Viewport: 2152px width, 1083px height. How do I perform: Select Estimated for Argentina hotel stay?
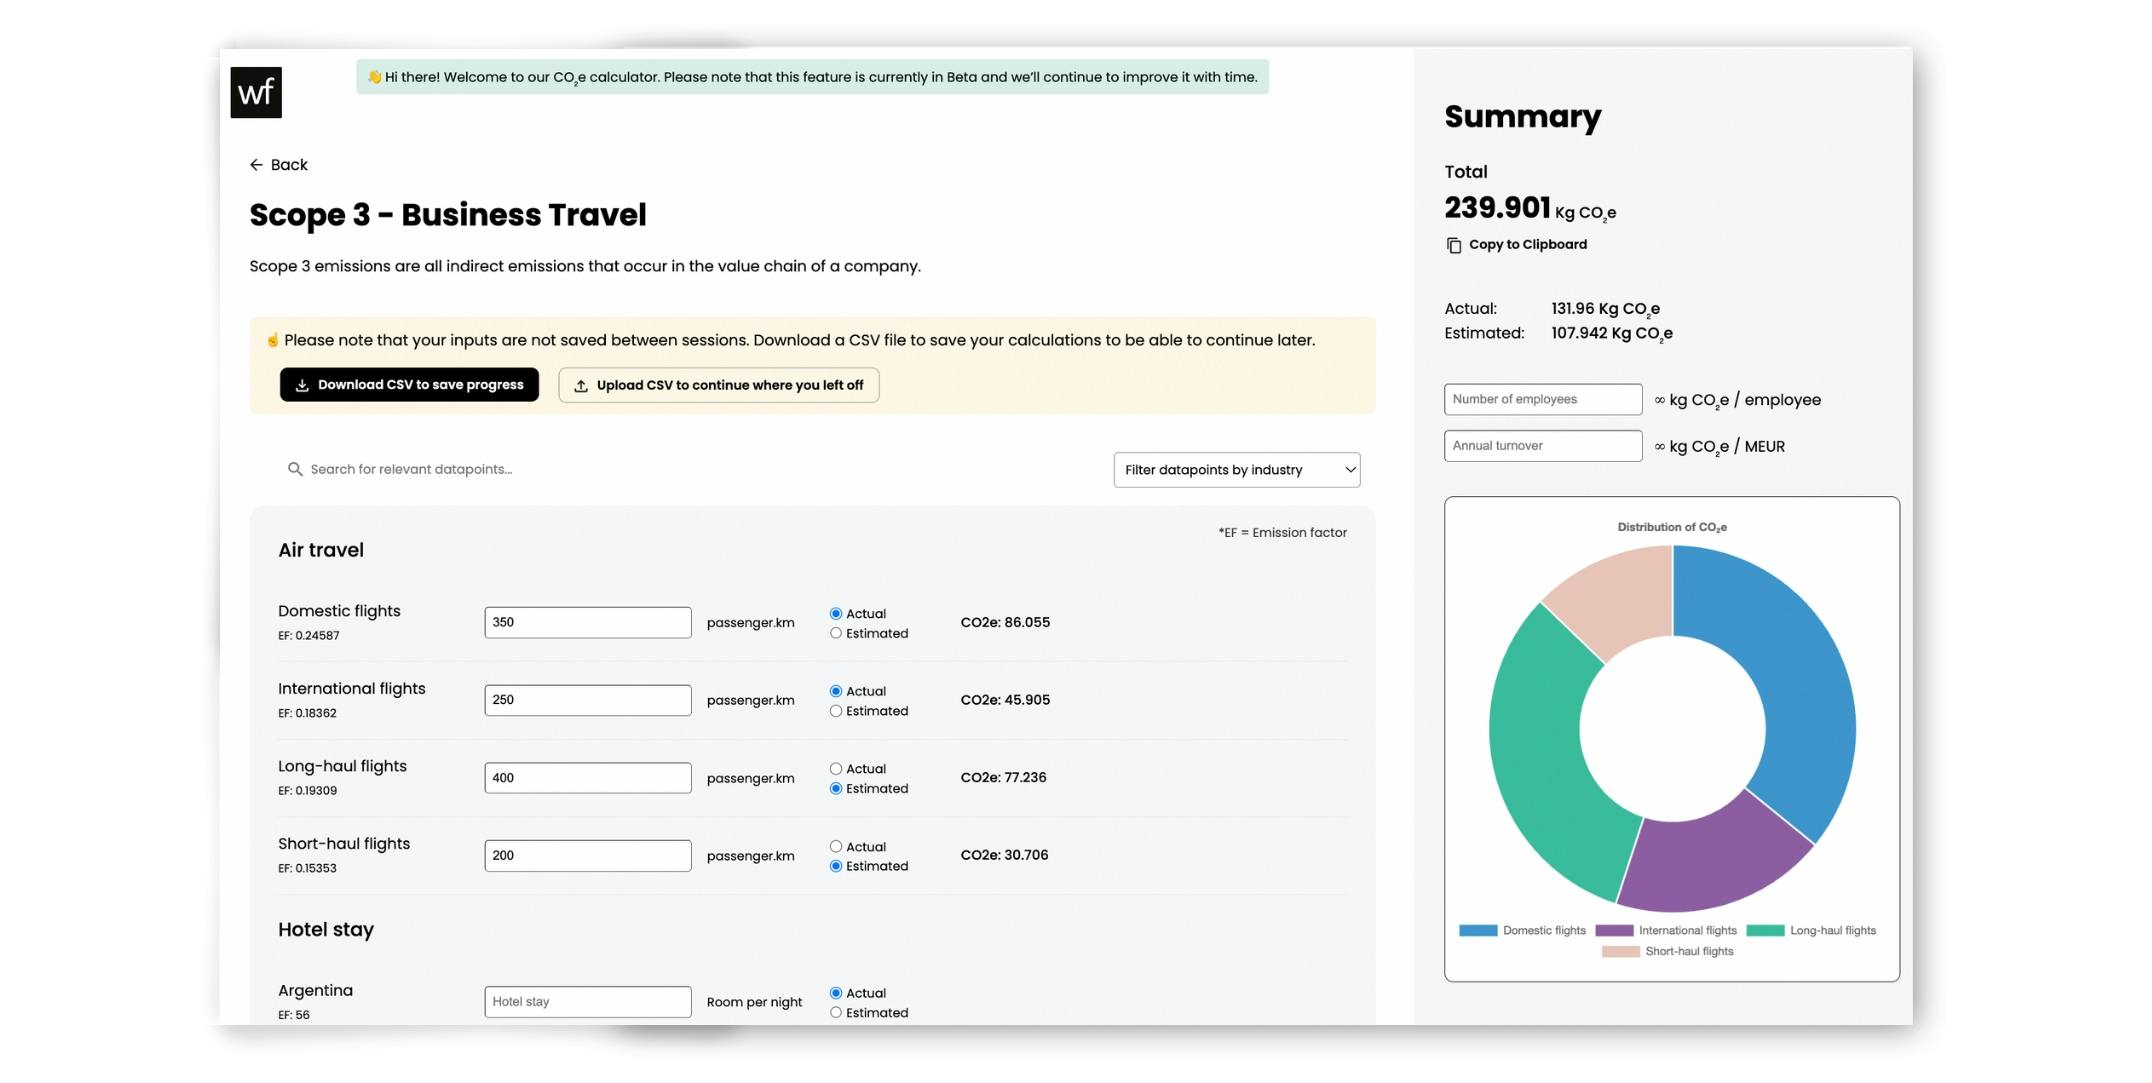[x=836, y=1012]
